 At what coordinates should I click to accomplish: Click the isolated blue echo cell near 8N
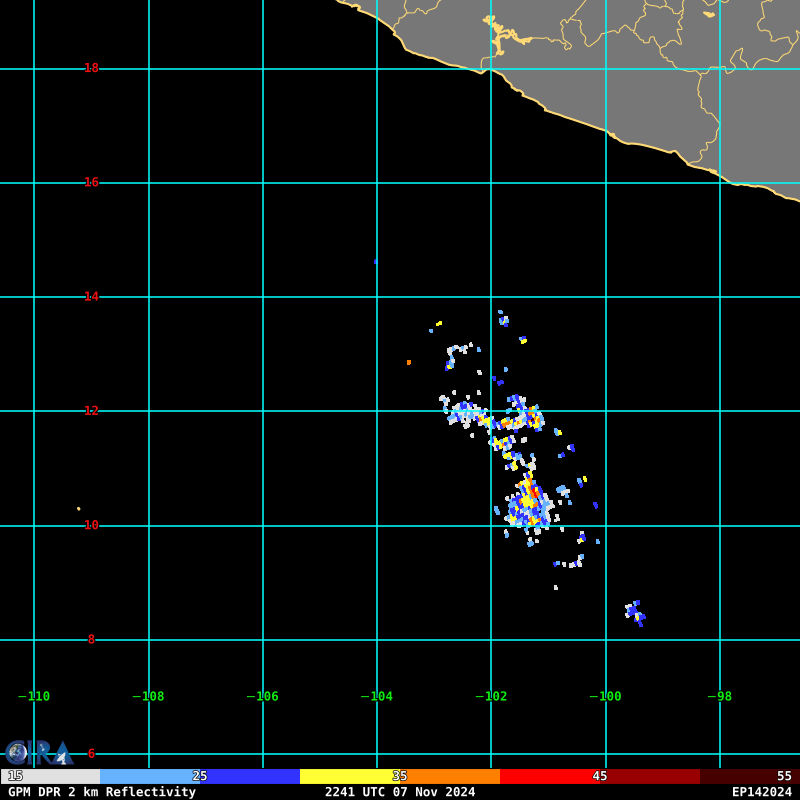click(635, 612)
